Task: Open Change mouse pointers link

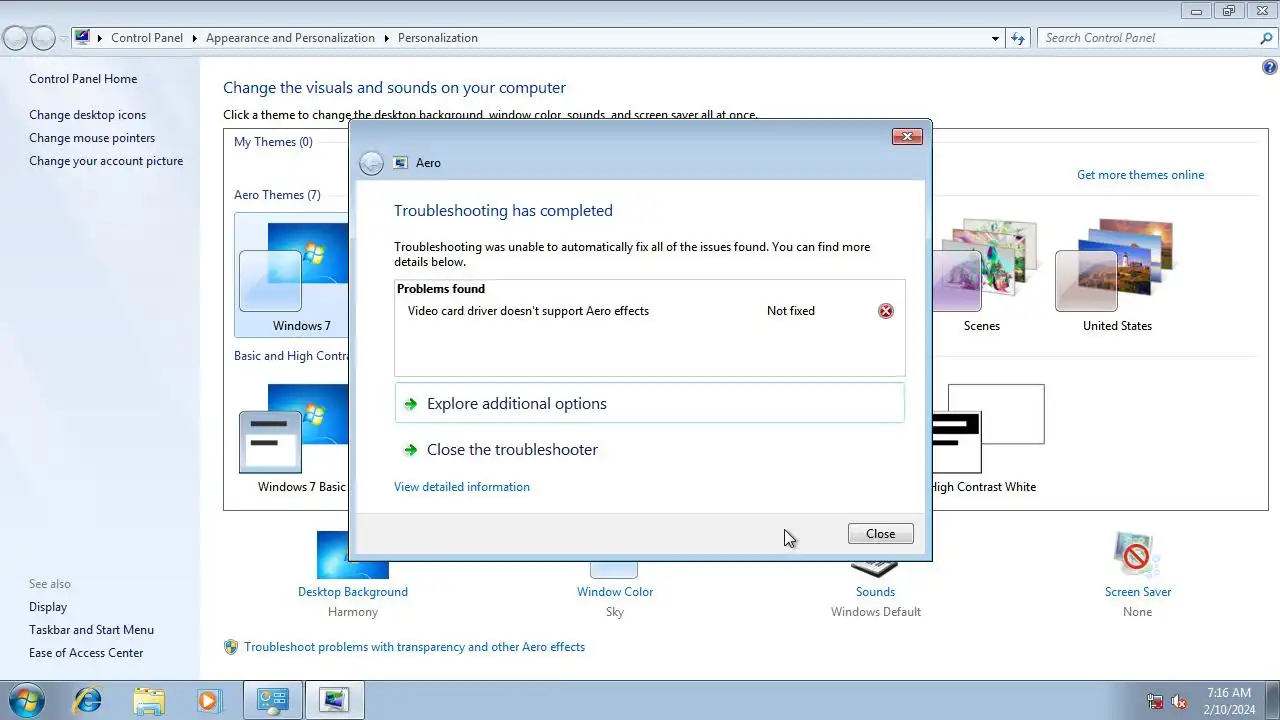Action: point(92,138)
